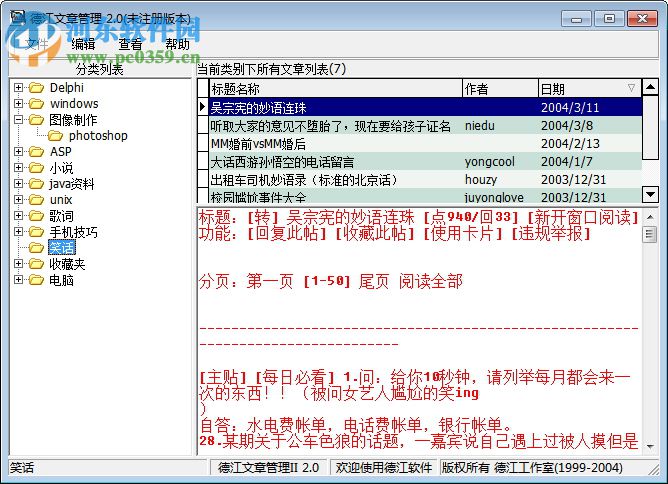Click status bar panel 德汇文章管理II 2.0
This screenshot has height=484, width=668.
click(x=268, y=467)
